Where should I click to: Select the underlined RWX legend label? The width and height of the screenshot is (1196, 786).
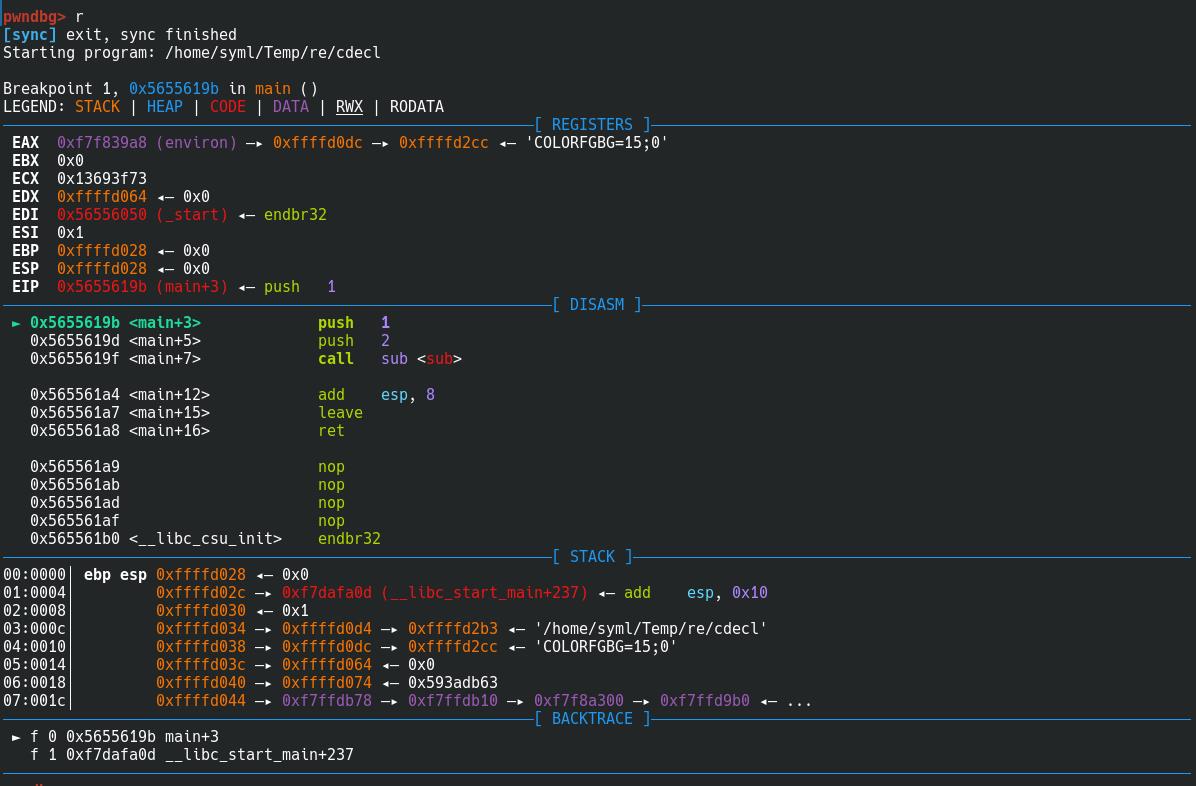(x=349, y=107)
